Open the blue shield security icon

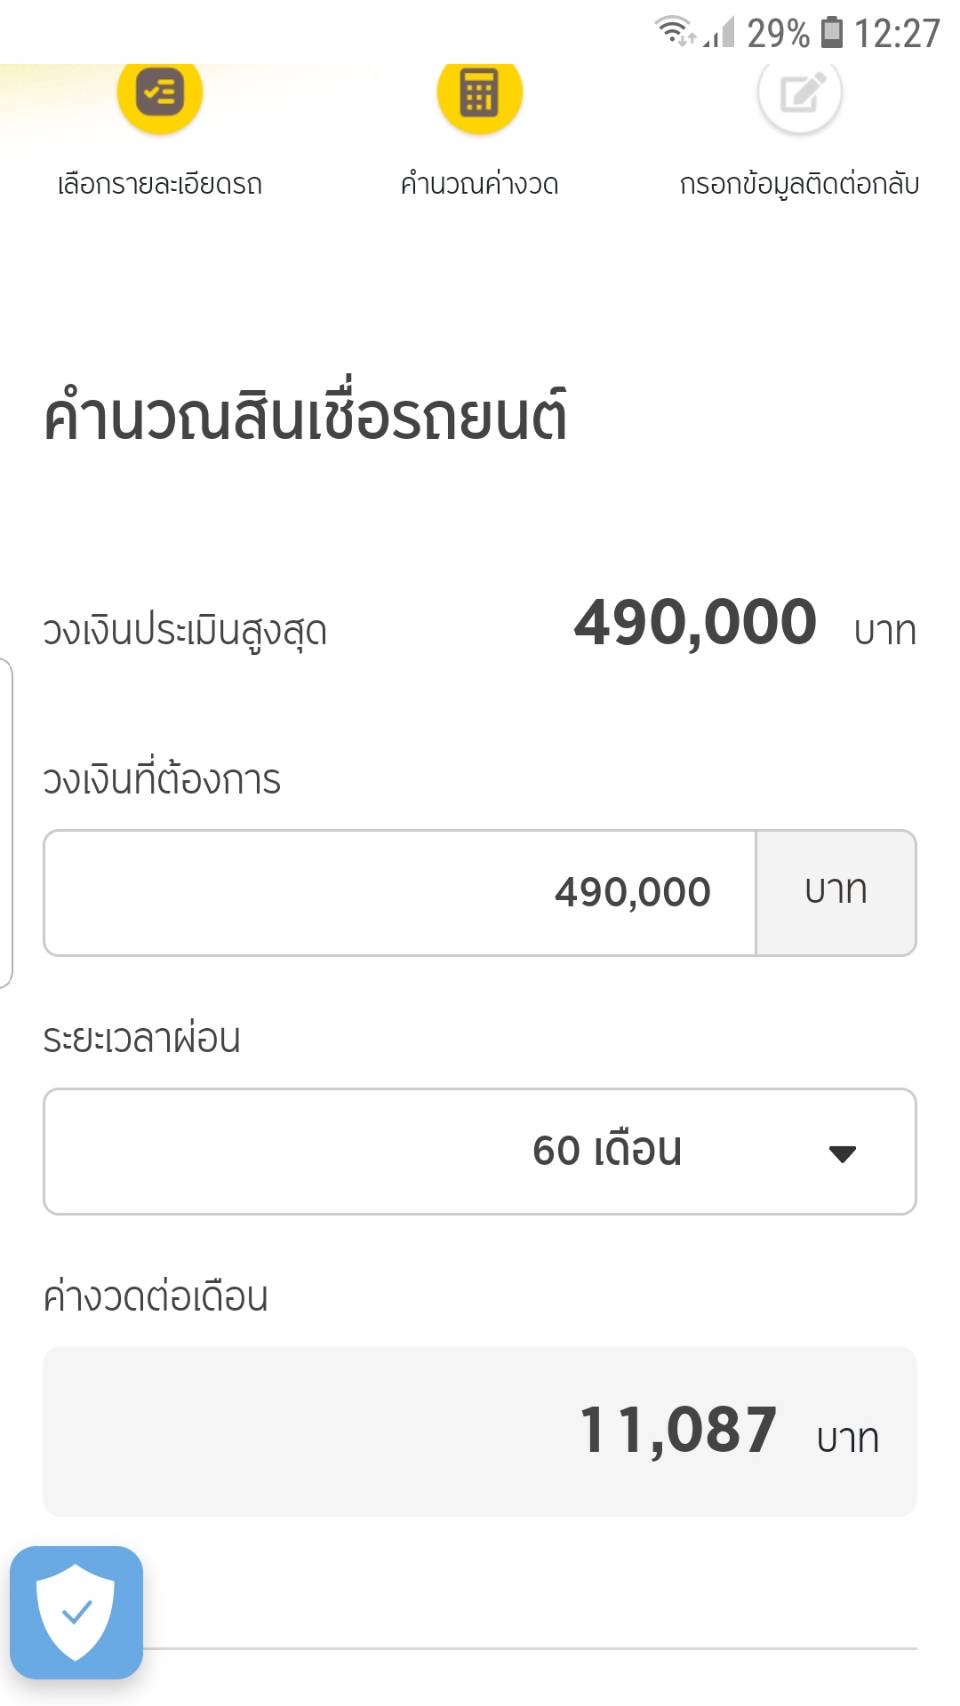click(76, 1612)
